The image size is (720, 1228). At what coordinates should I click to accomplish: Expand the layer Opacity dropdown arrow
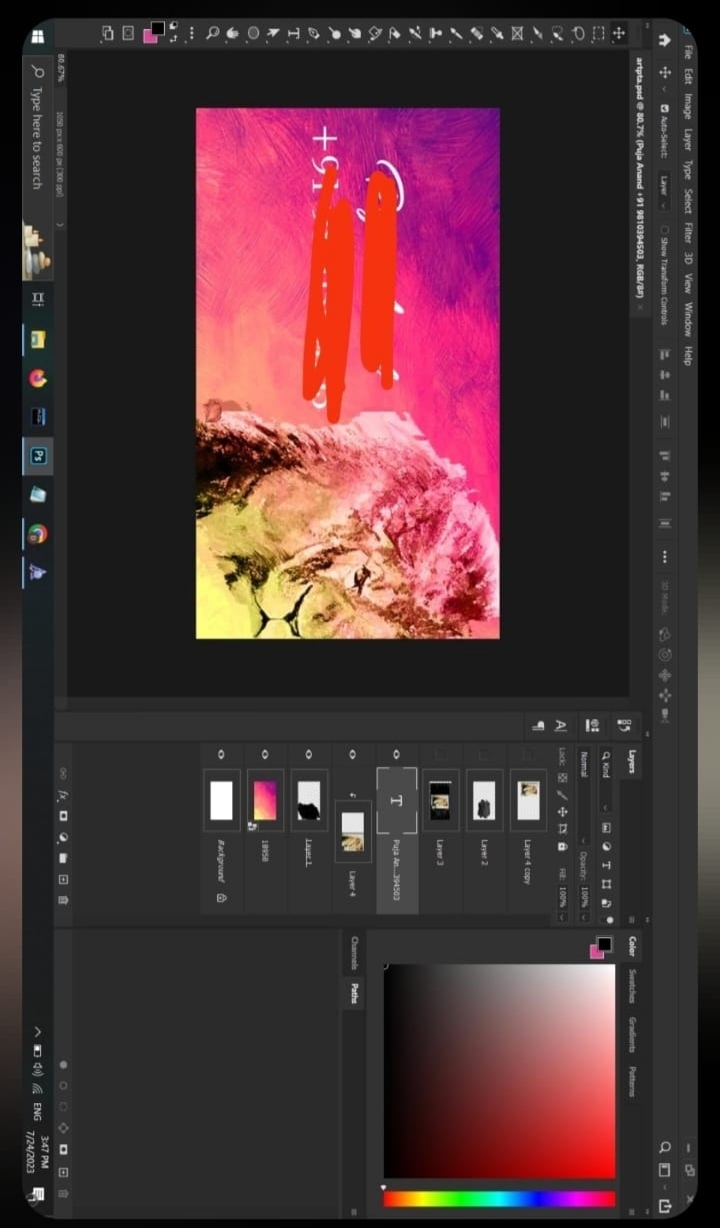584,915
